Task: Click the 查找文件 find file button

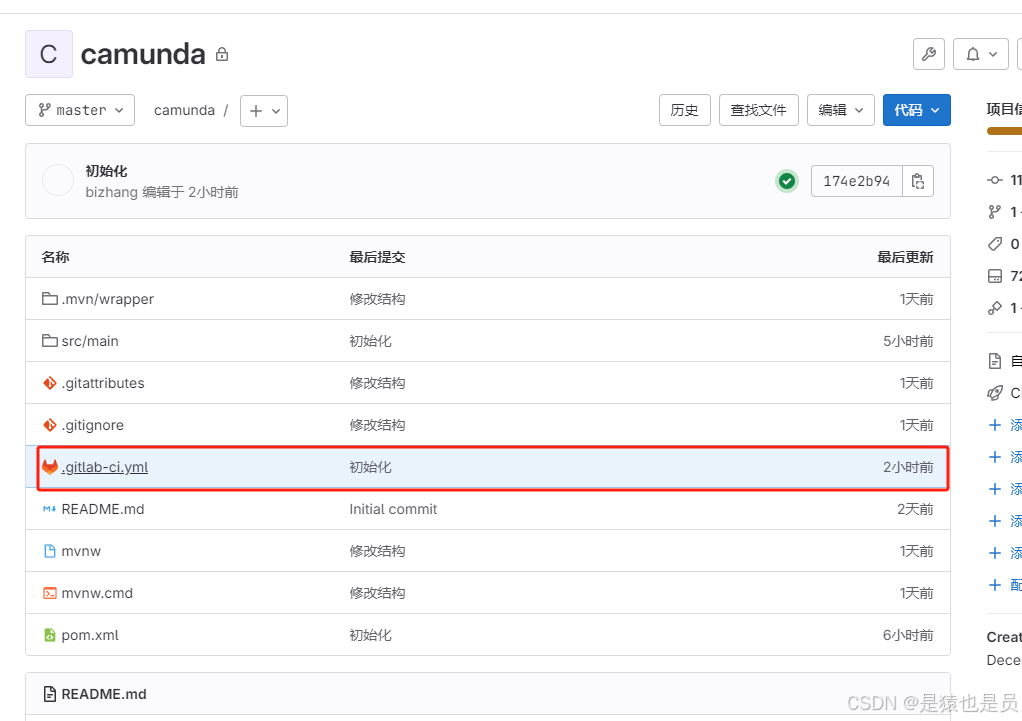Action: tap(758, 110)
